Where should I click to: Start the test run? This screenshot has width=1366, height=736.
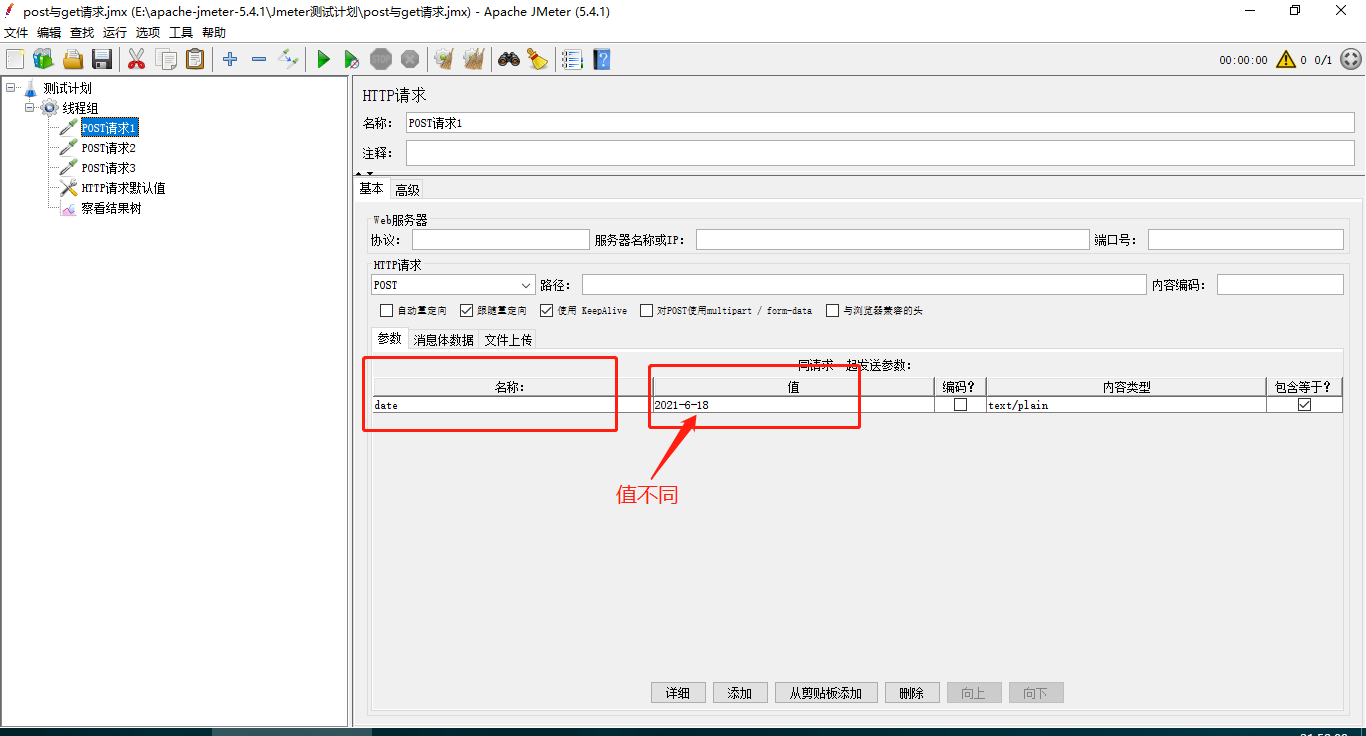[x=323, y=59]
